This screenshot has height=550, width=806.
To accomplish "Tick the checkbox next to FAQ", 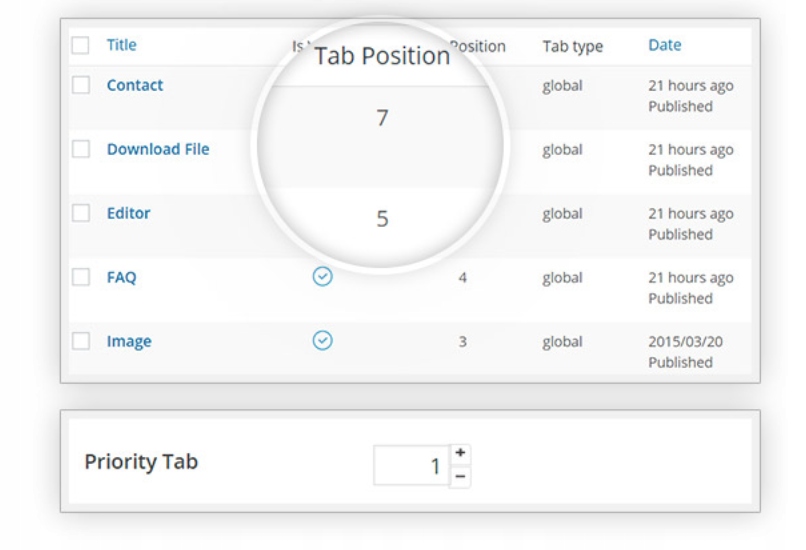I will [81, 278].
